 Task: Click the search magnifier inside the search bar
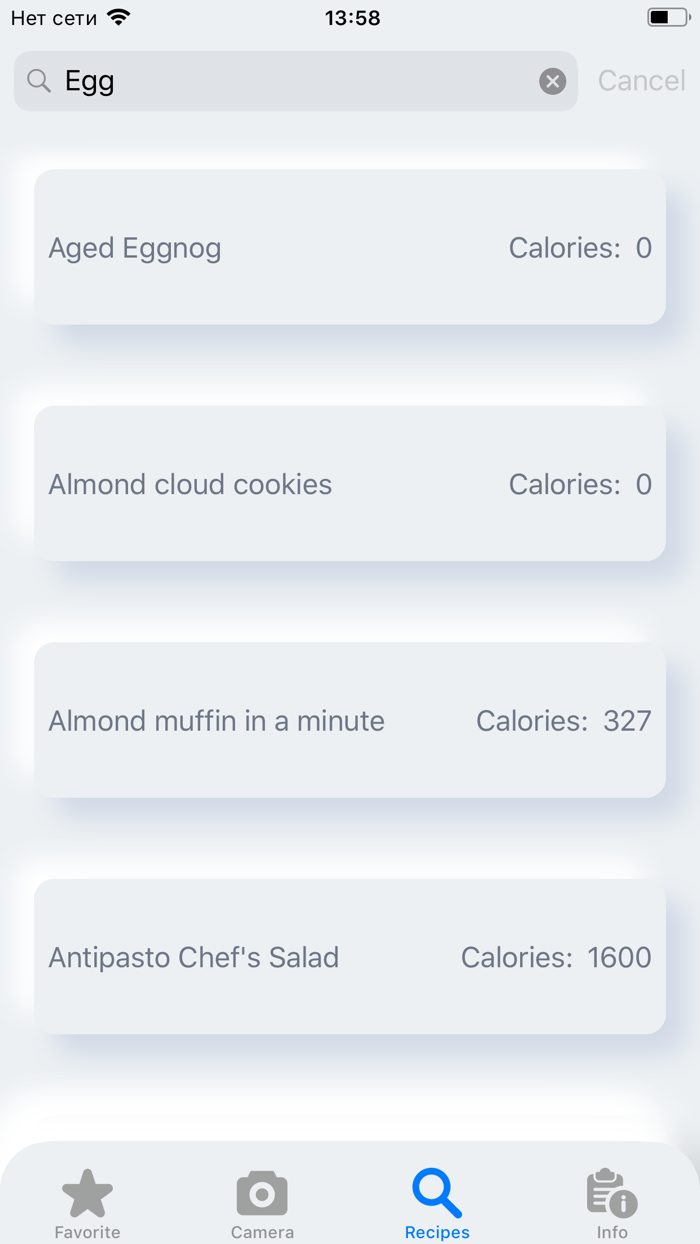[x=39, y=80]
